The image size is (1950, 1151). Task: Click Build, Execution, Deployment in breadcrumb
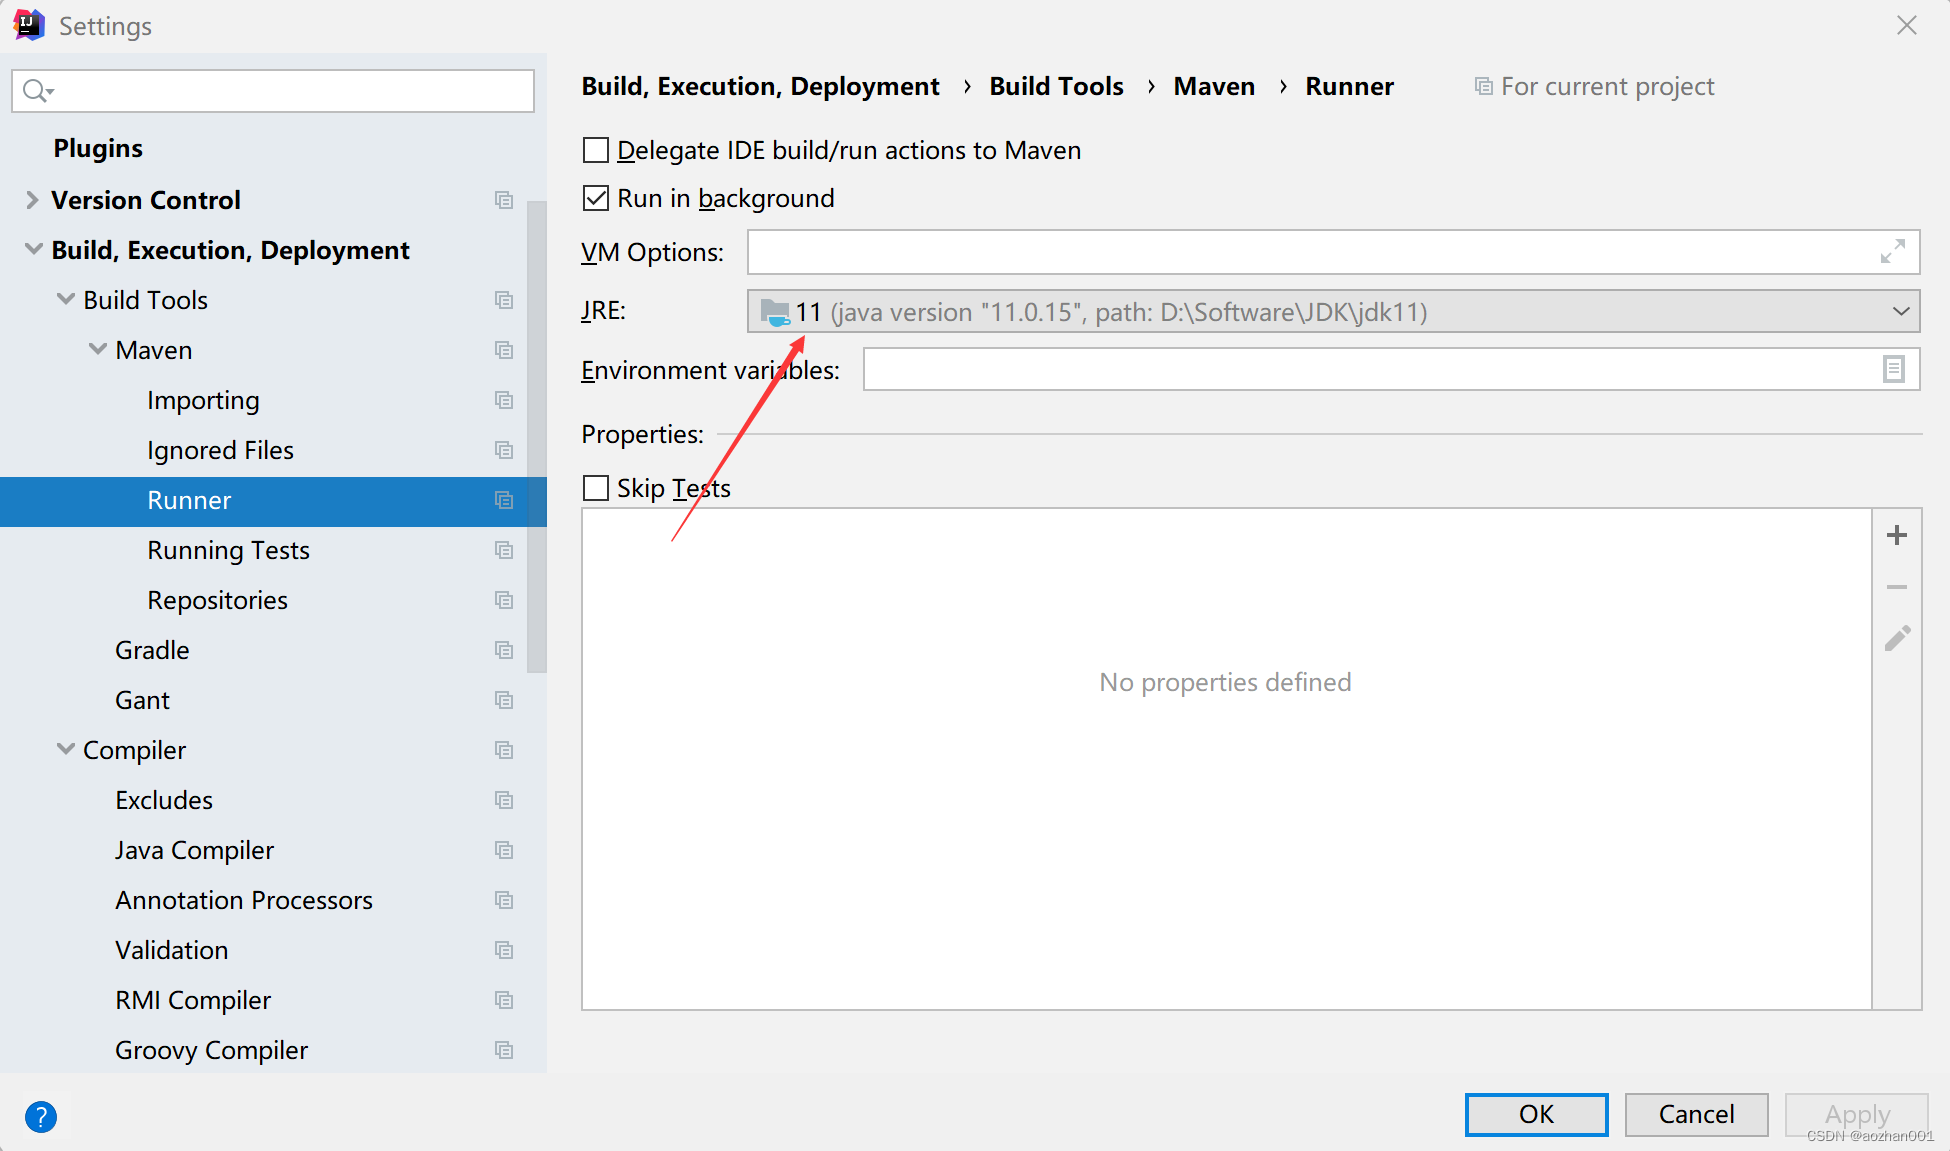(760, 86)
